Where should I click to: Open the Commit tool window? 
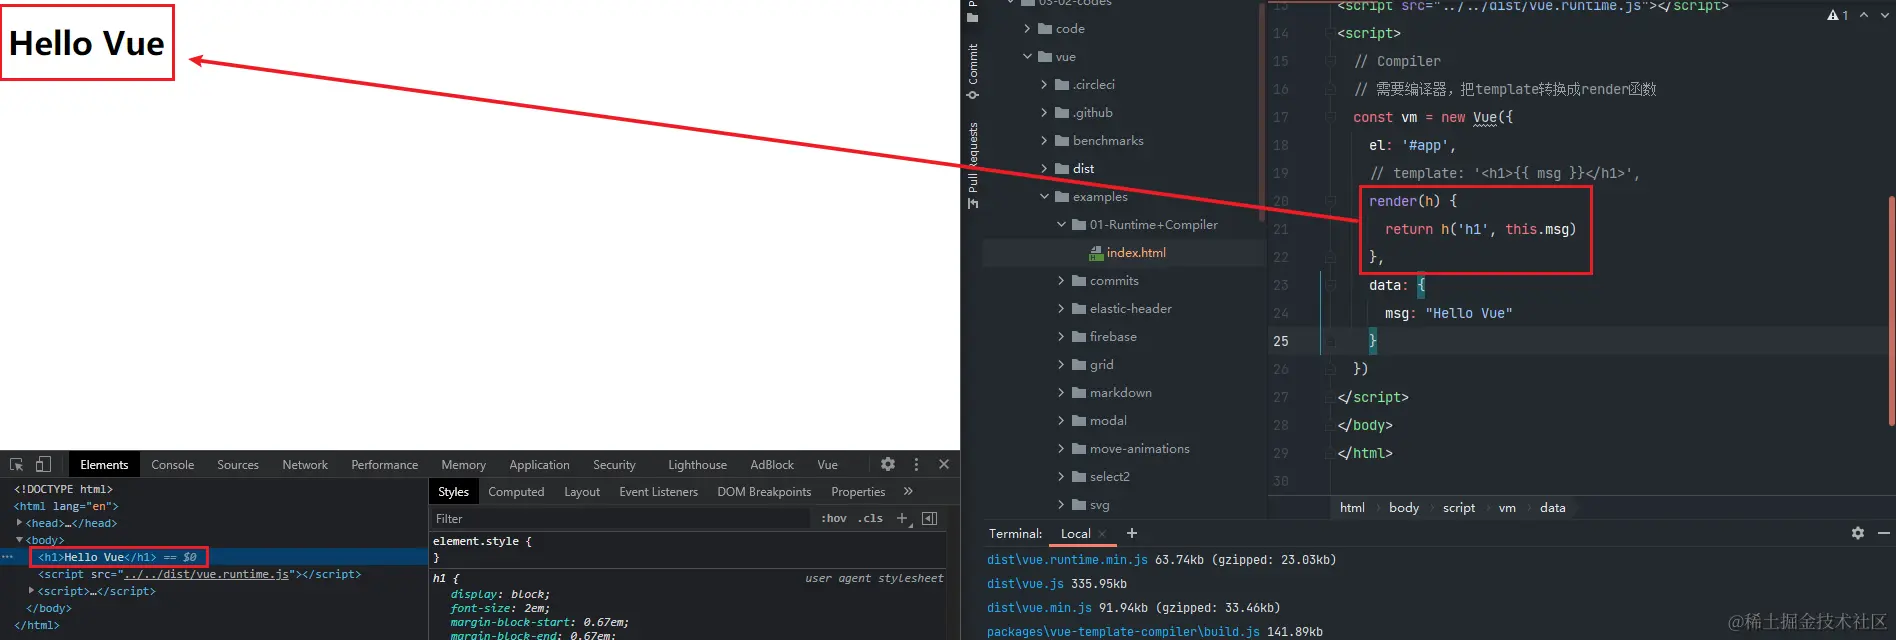pyautogui.click(x=973, y=72)
